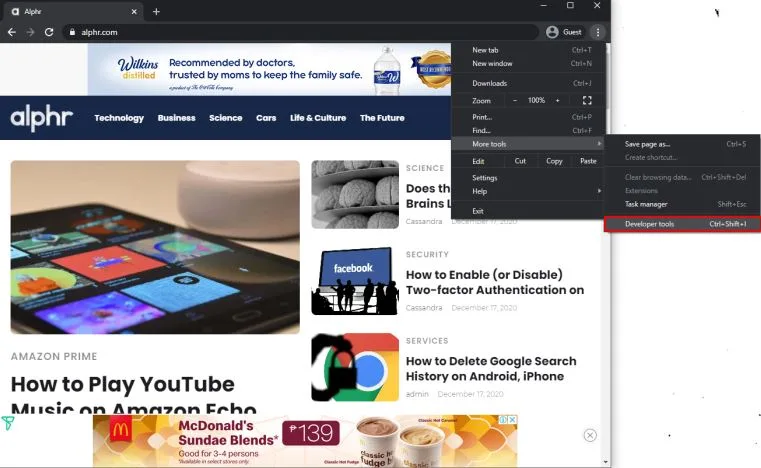The height and width of the screenshot is (468, 761).
Task: Click the alphr logo
Action: coord(42,117)
